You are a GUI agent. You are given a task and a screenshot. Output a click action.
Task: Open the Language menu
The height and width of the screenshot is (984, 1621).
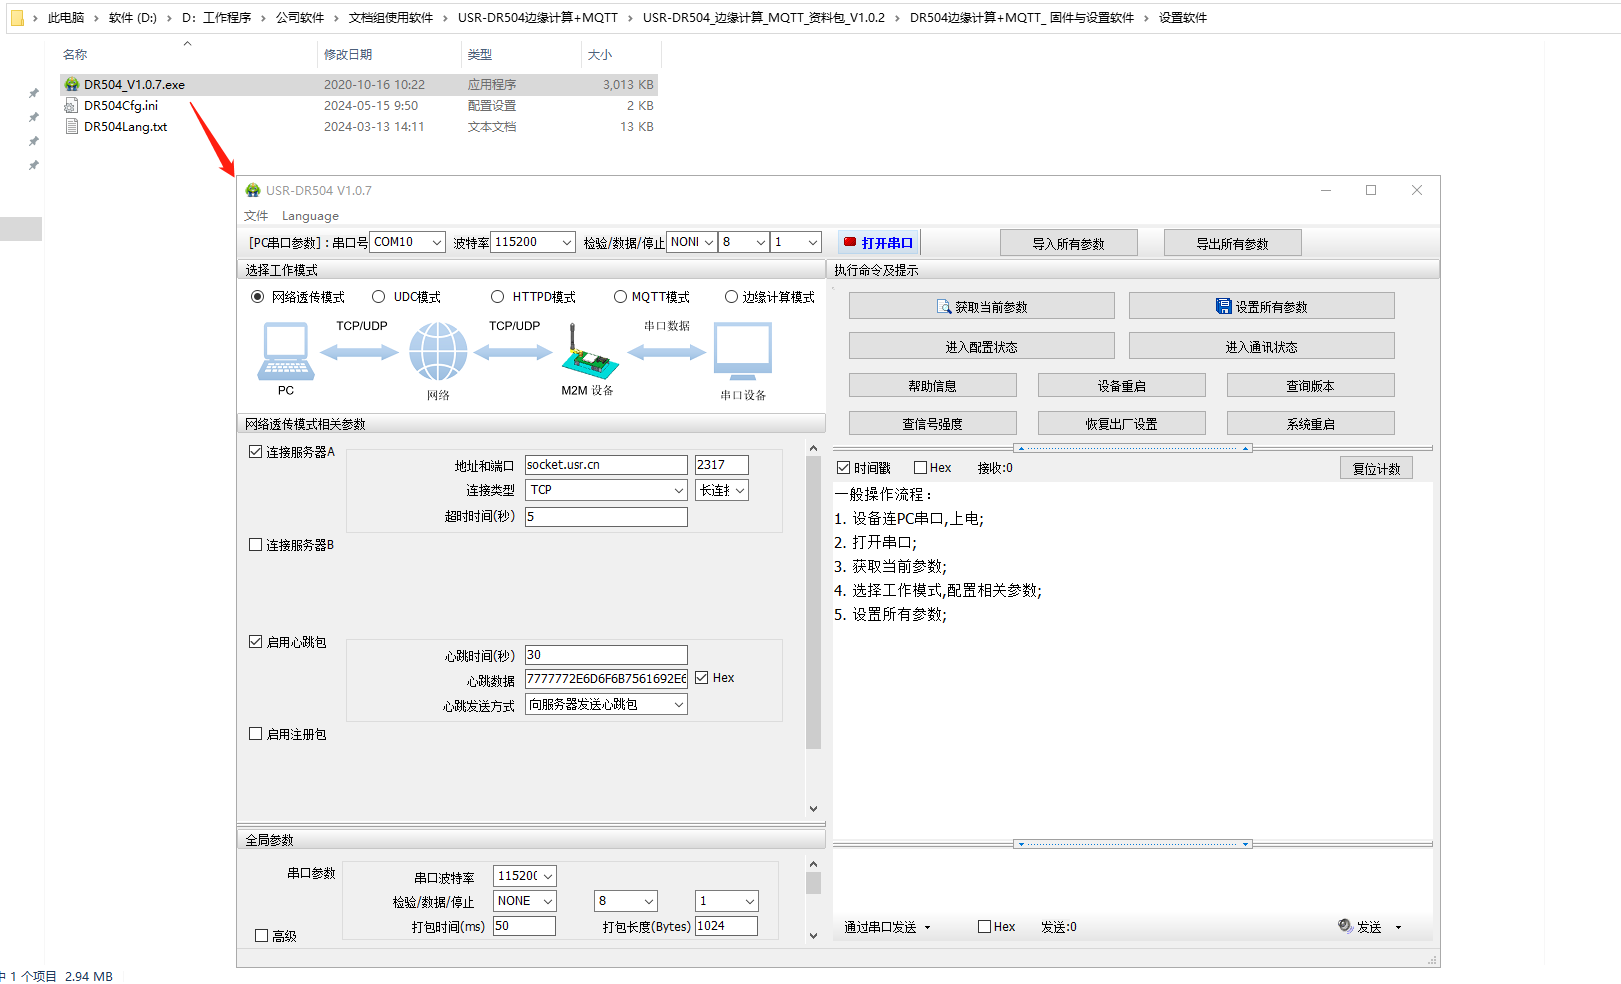point(310,216)
